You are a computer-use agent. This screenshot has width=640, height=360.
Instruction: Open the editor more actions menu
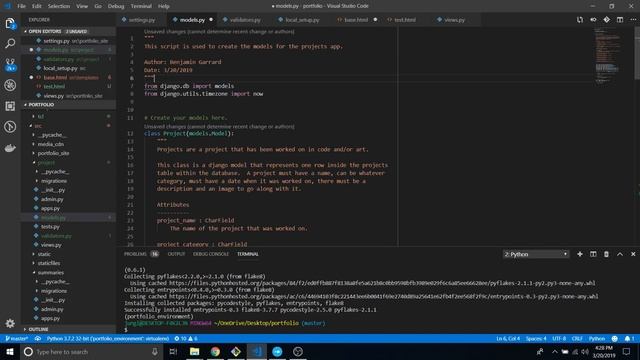tap(633, 20)
